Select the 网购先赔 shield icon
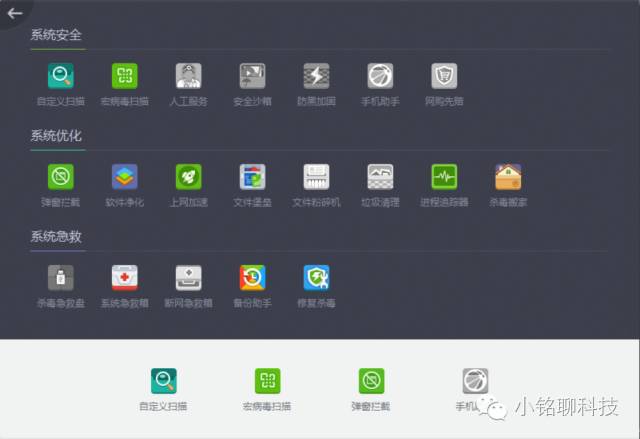This screenshot has width=640, height=439. pyautogui.click(x=444, y=76)
